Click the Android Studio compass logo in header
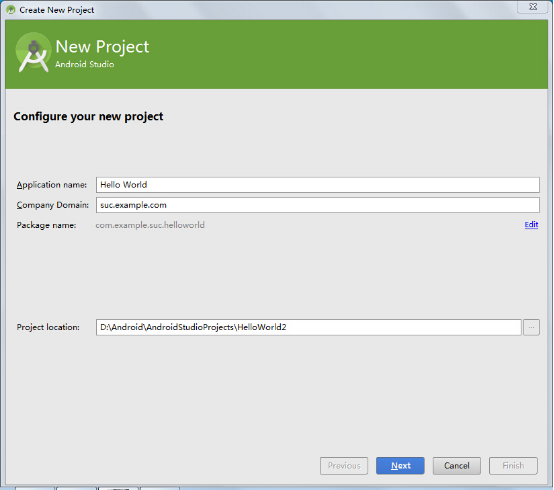The height and width of the screenshot is (490, 554). click(33, 53)
